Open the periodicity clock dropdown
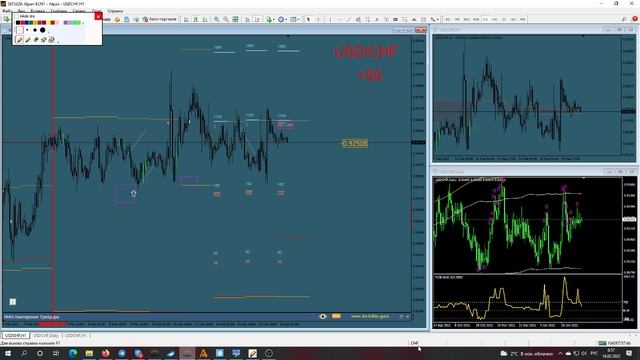 coord(282,19)
